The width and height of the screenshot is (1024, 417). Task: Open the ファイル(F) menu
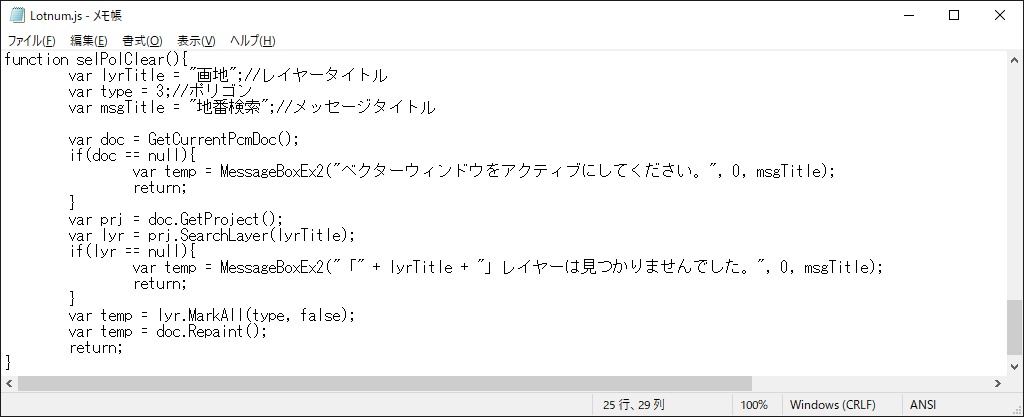tap(31, 40)
